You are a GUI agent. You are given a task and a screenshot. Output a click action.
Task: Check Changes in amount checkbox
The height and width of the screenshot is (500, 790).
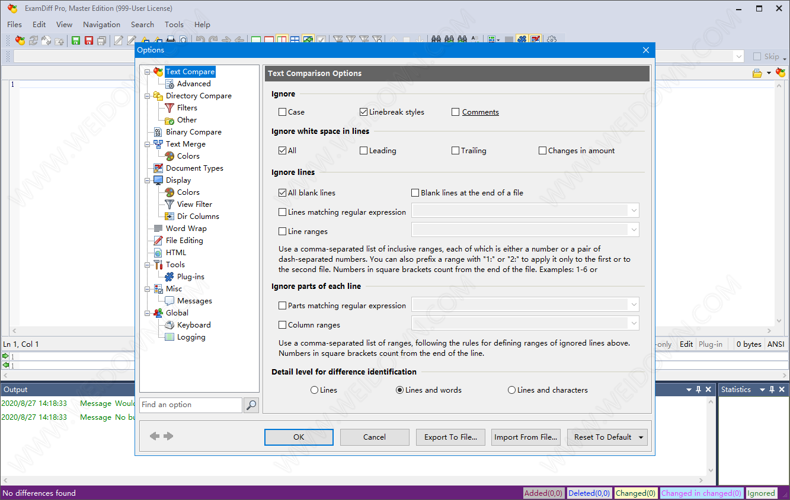click(543, 150)
